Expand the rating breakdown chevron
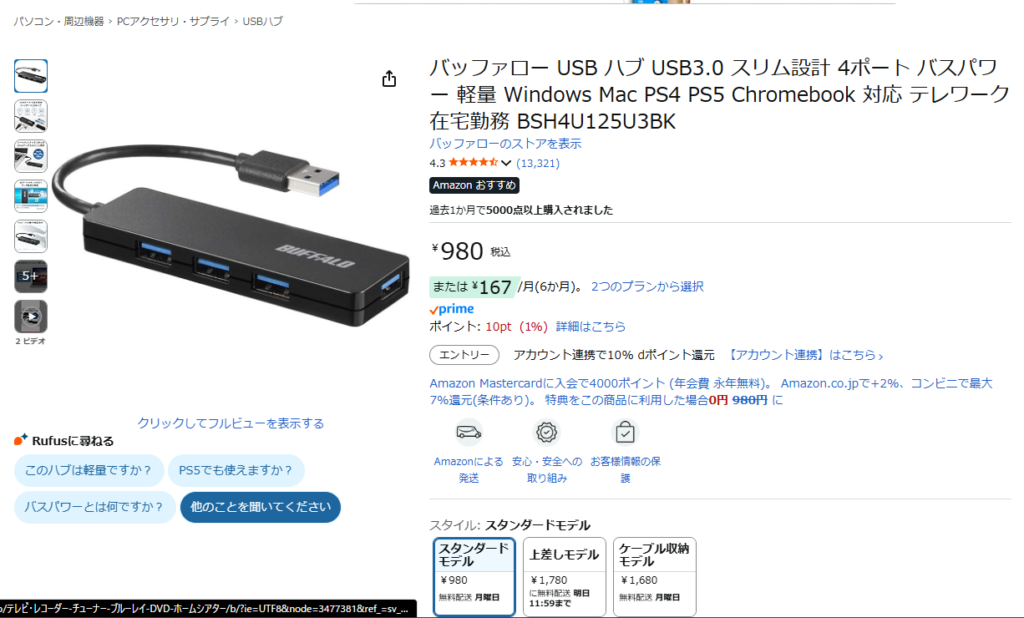 [x=506, y=163]
